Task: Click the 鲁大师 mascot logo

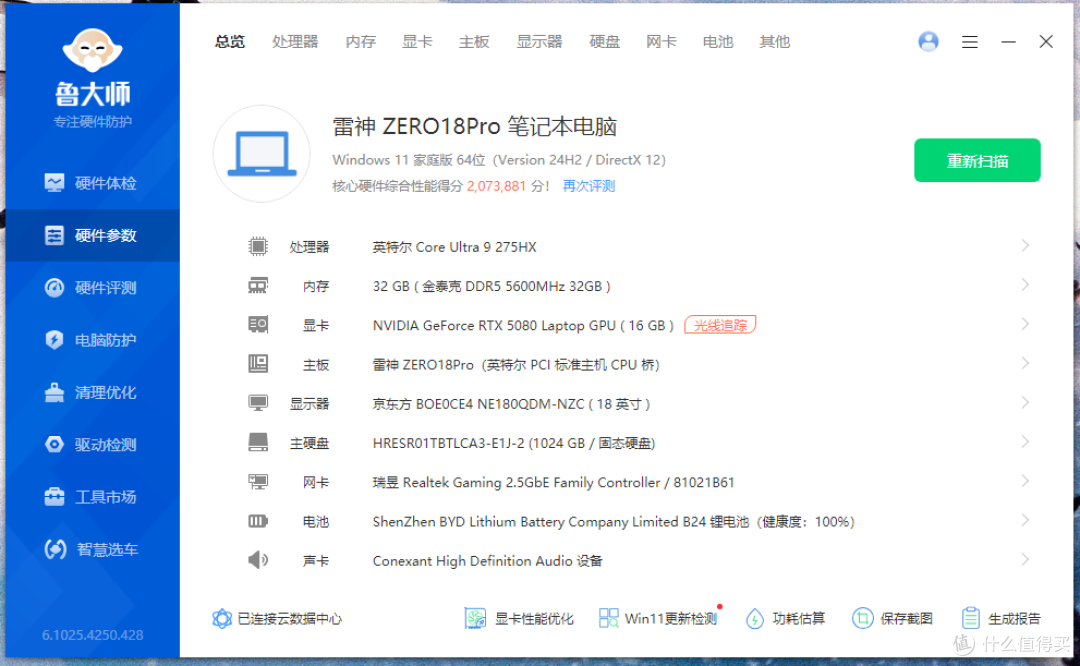Action: point(92,50)
